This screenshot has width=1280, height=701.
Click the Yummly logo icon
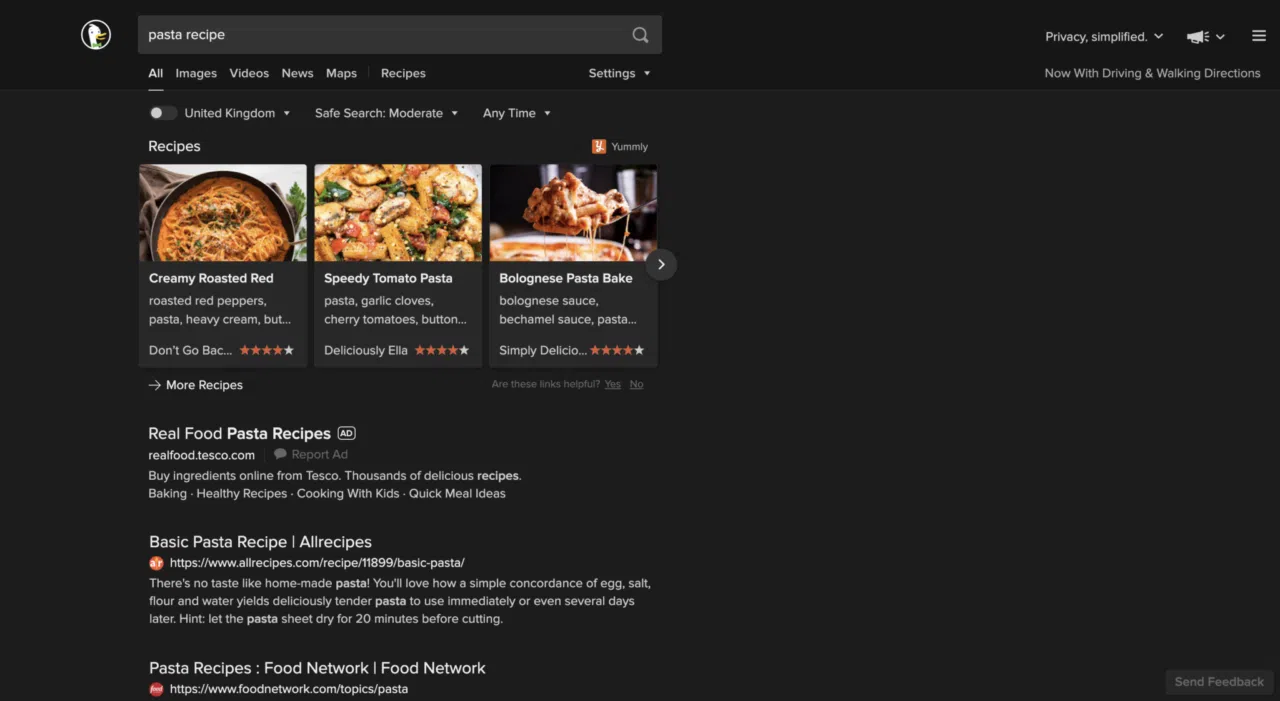599,147
